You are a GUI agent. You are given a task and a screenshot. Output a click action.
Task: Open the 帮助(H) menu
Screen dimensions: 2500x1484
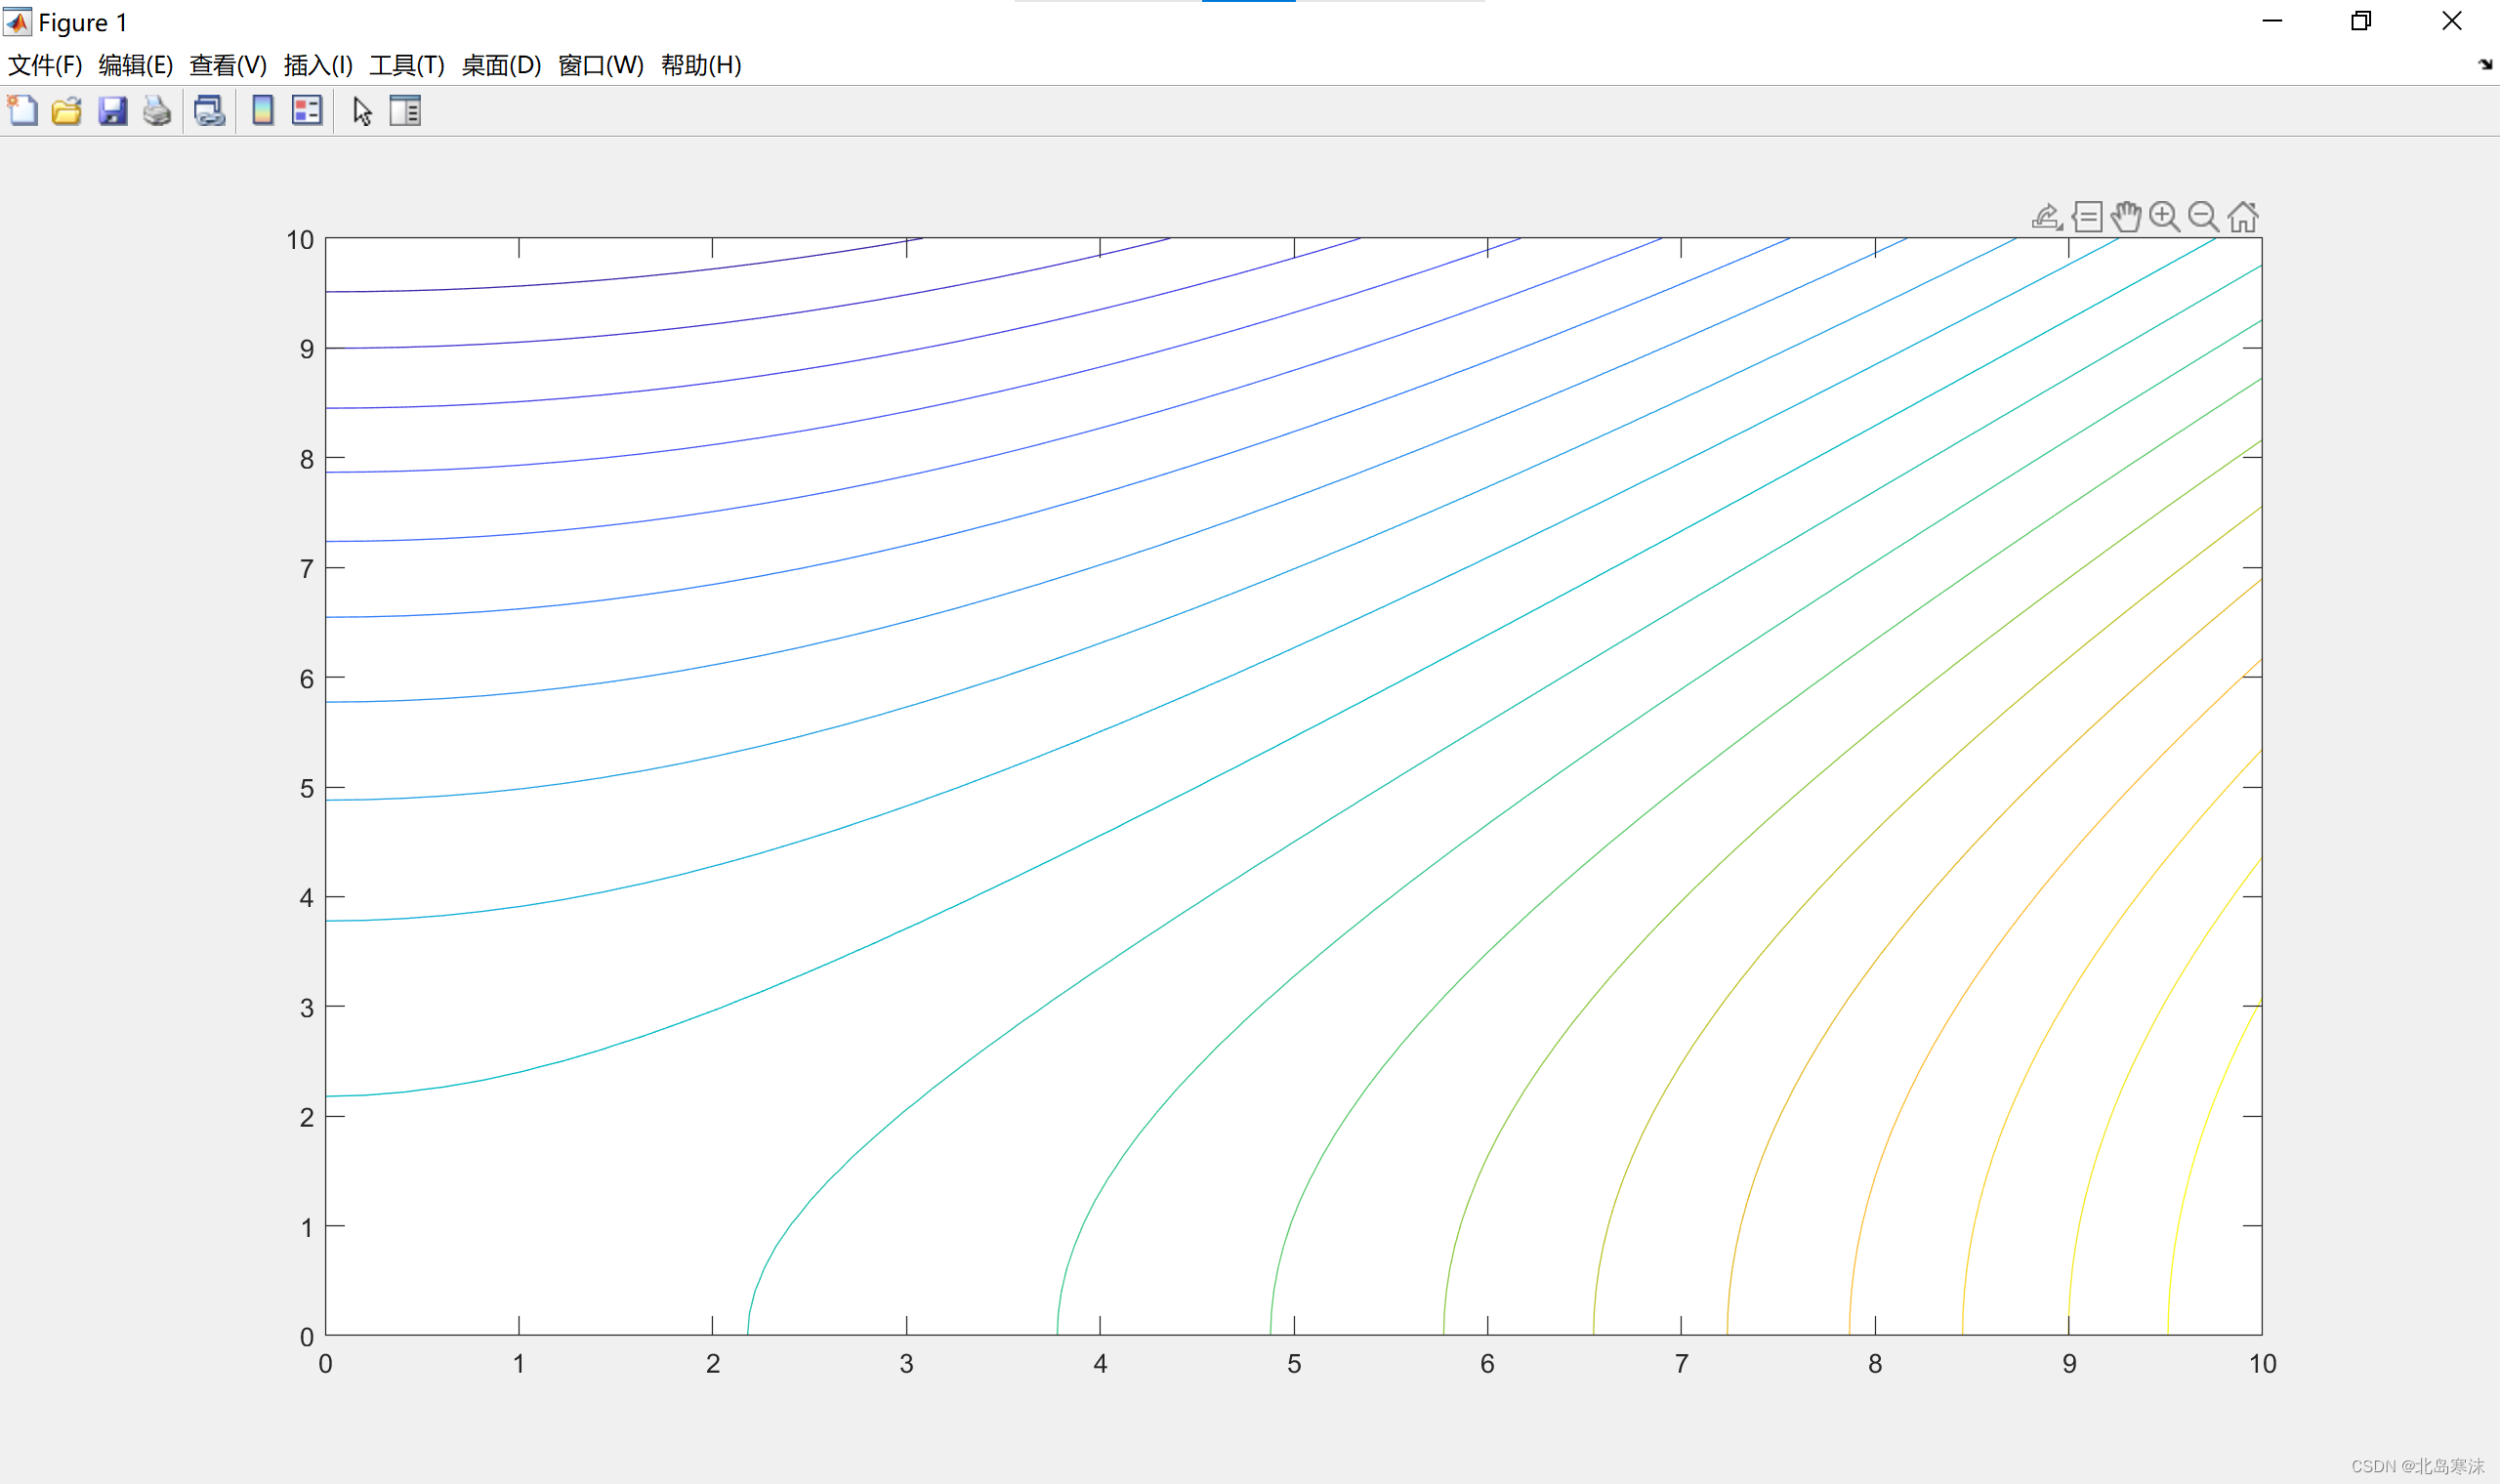tap(701, 65)
